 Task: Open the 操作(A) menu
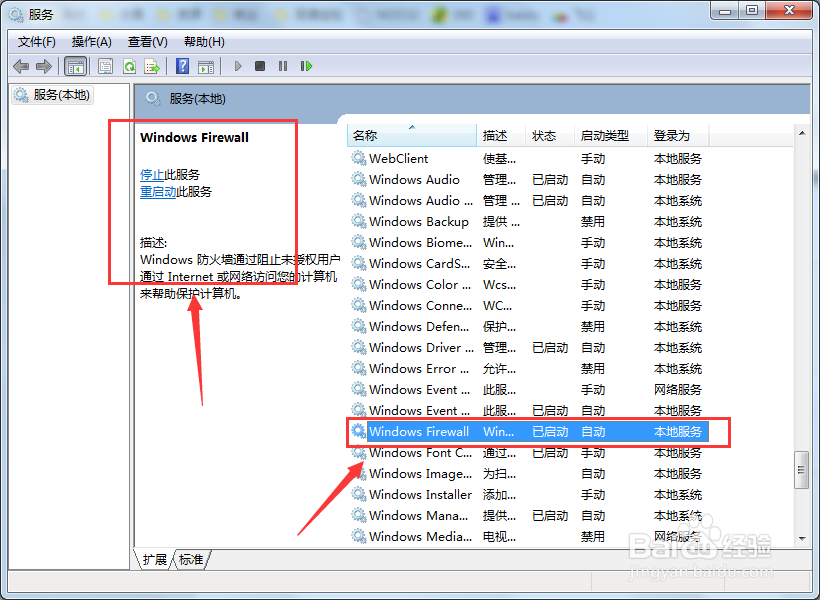(x=92, y=42)
